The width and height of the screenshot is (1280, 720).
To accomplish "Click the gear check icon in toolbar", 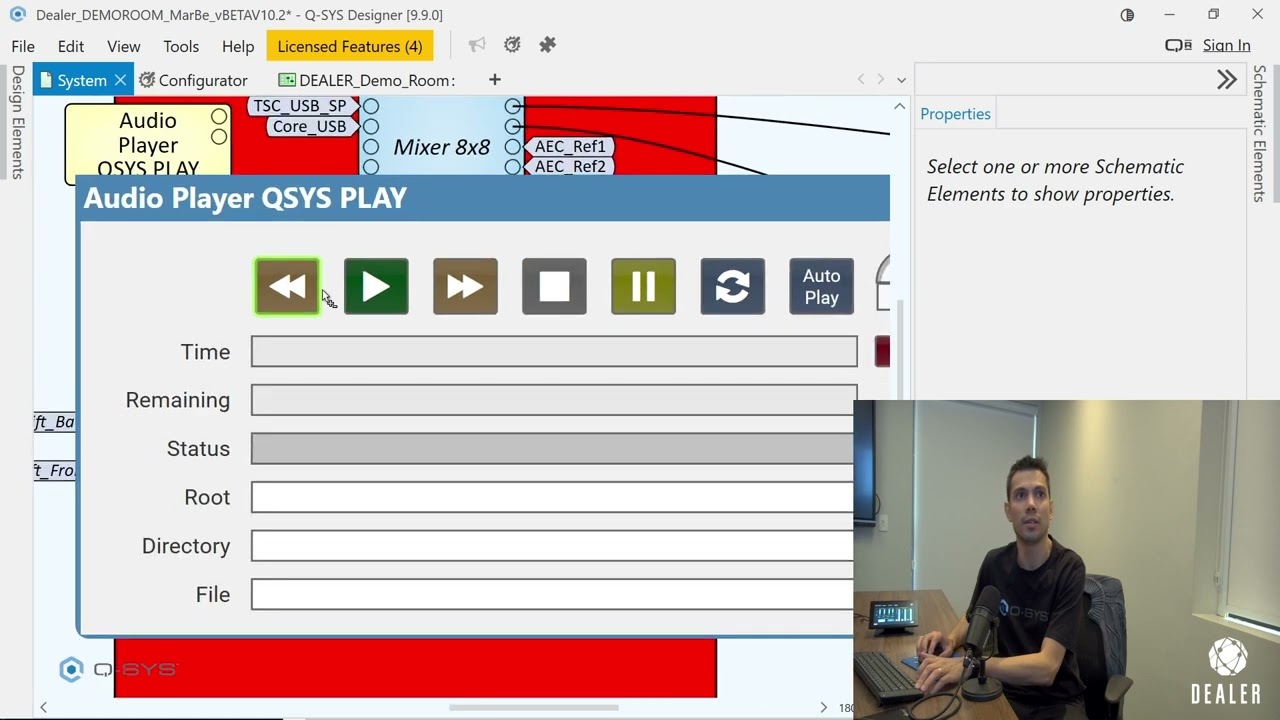I will [512, 45].
